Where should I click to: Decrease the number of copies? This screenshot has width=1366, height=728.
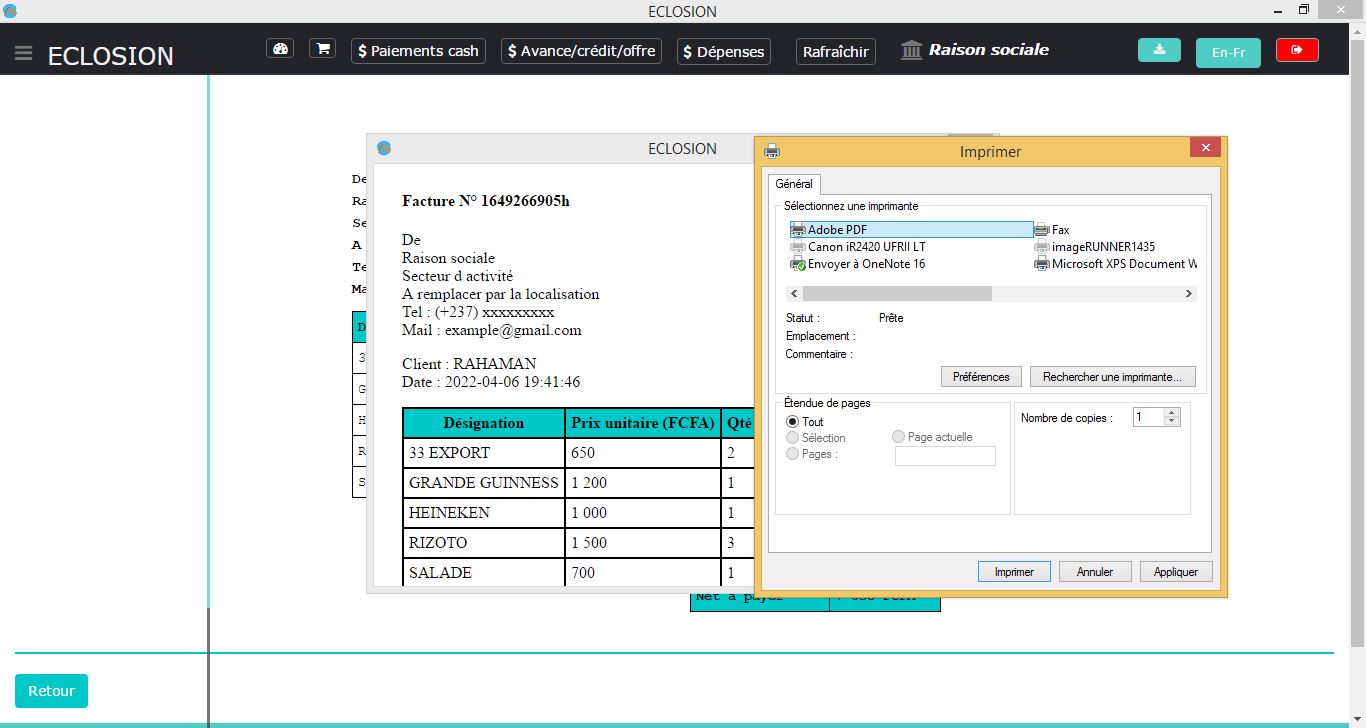pyautogui.click(x=1172, y=421)
